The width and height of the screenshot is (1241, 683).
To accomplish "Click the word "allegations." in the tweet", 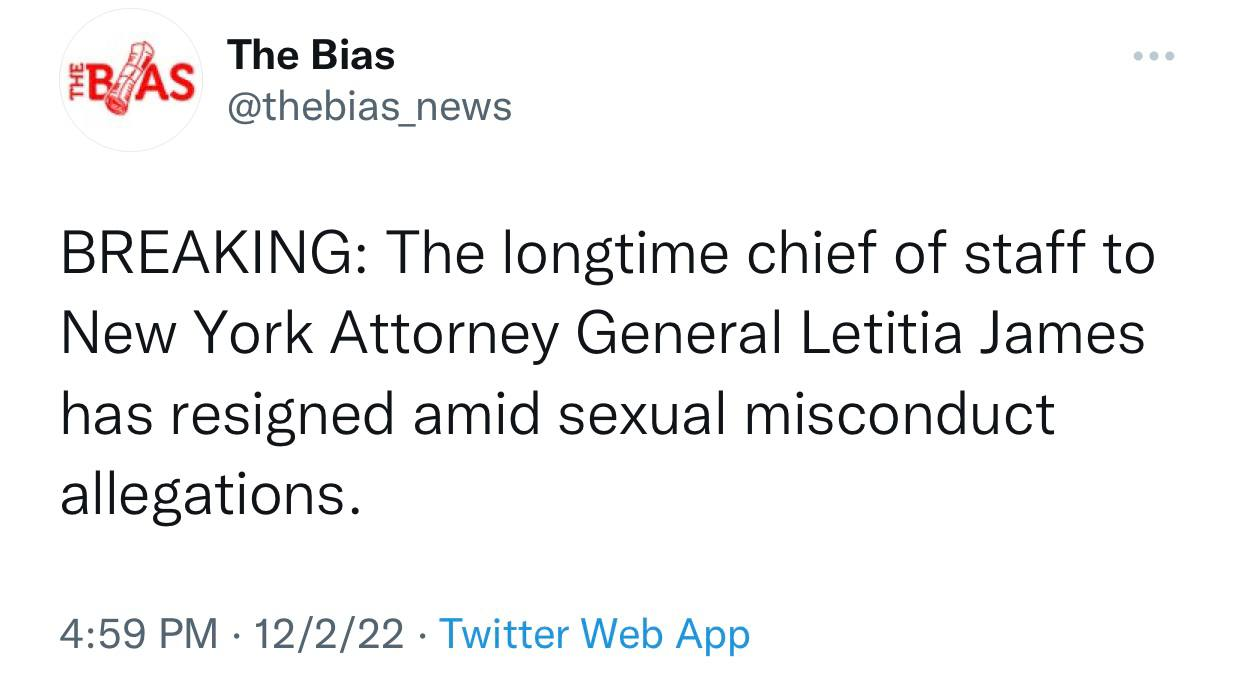I will click(x=209, y=495).
